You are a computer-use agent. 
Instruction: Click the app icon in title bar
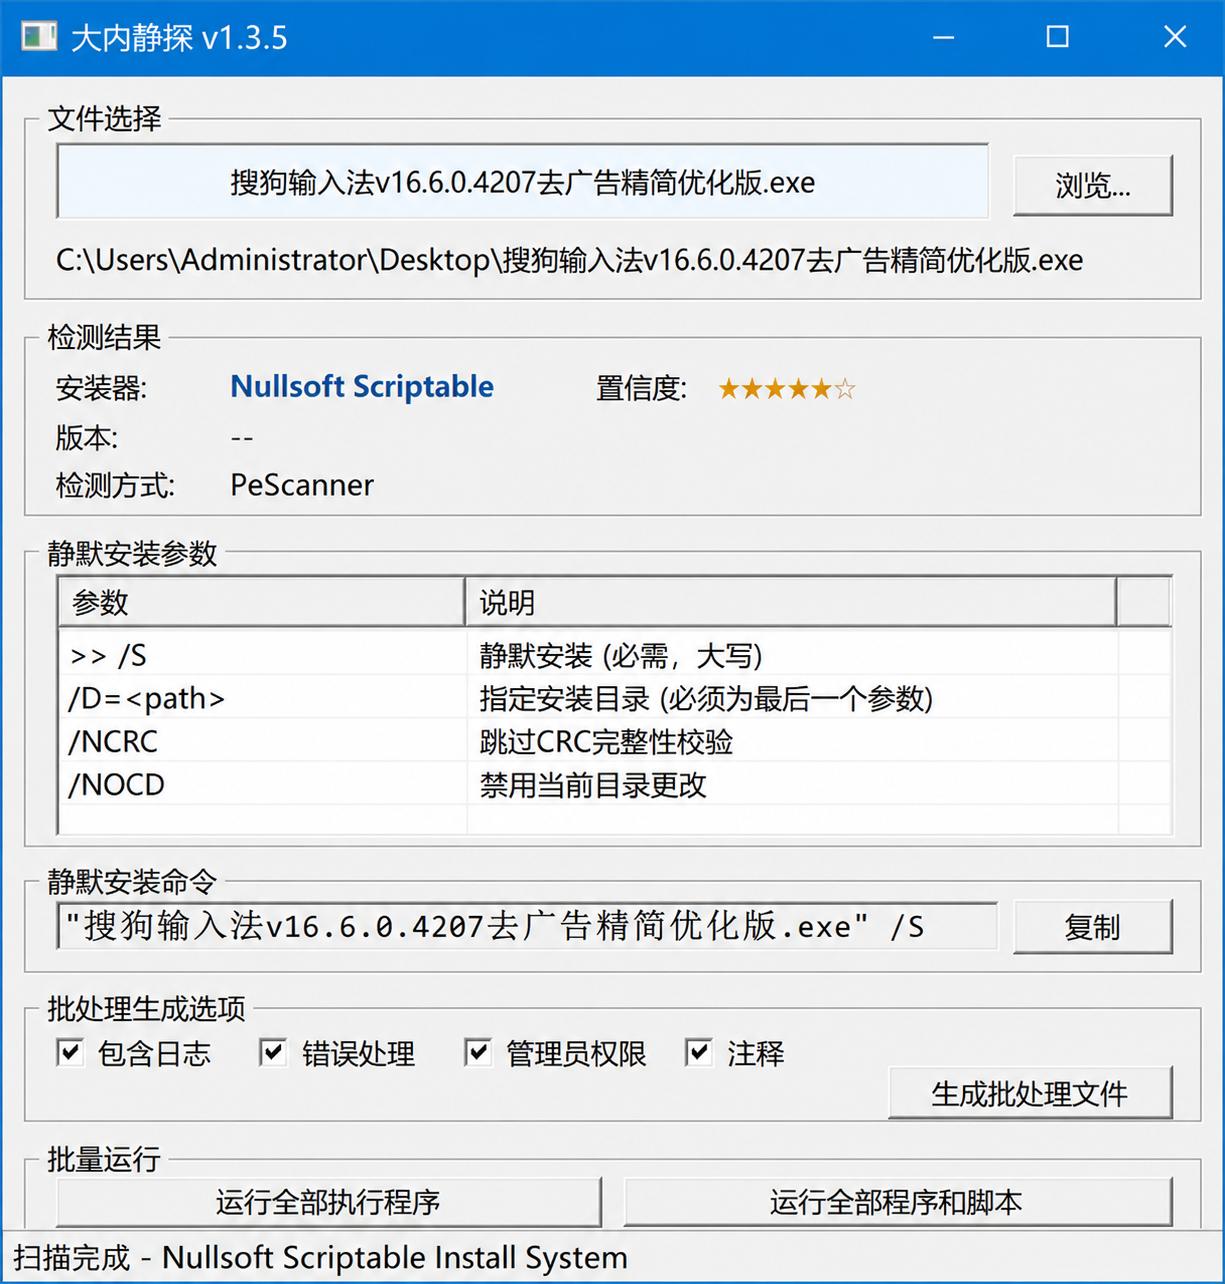tap(39, 38)
